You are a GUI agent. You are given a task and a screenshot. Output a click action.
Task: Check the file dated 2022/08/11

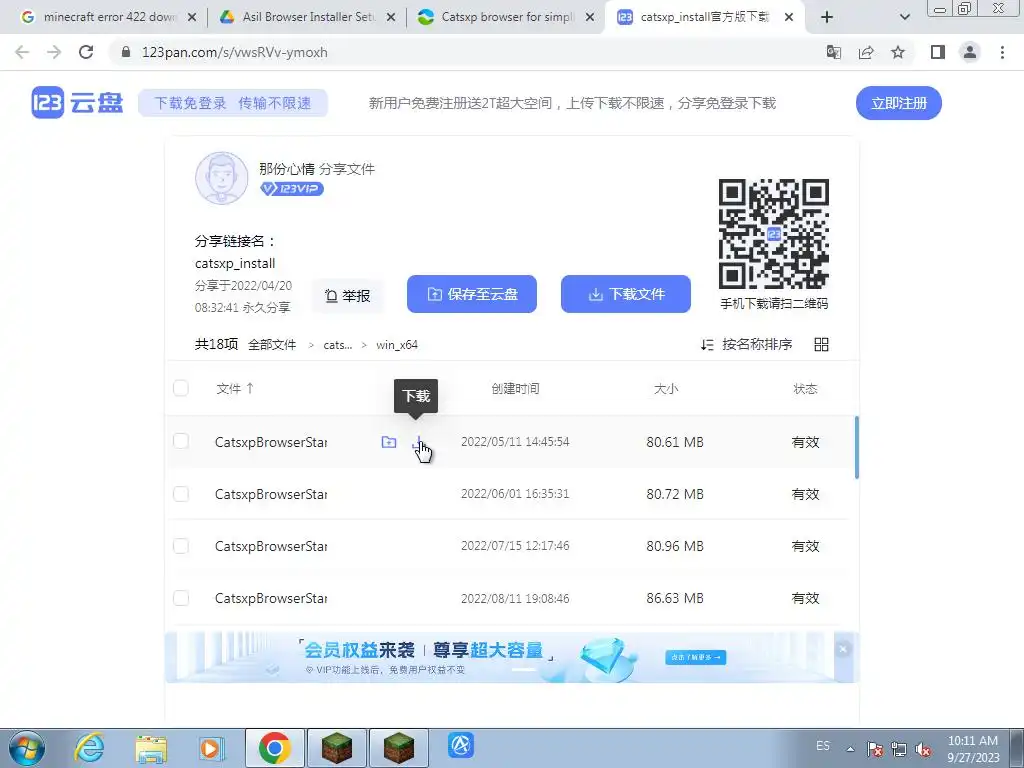[181, 598]
